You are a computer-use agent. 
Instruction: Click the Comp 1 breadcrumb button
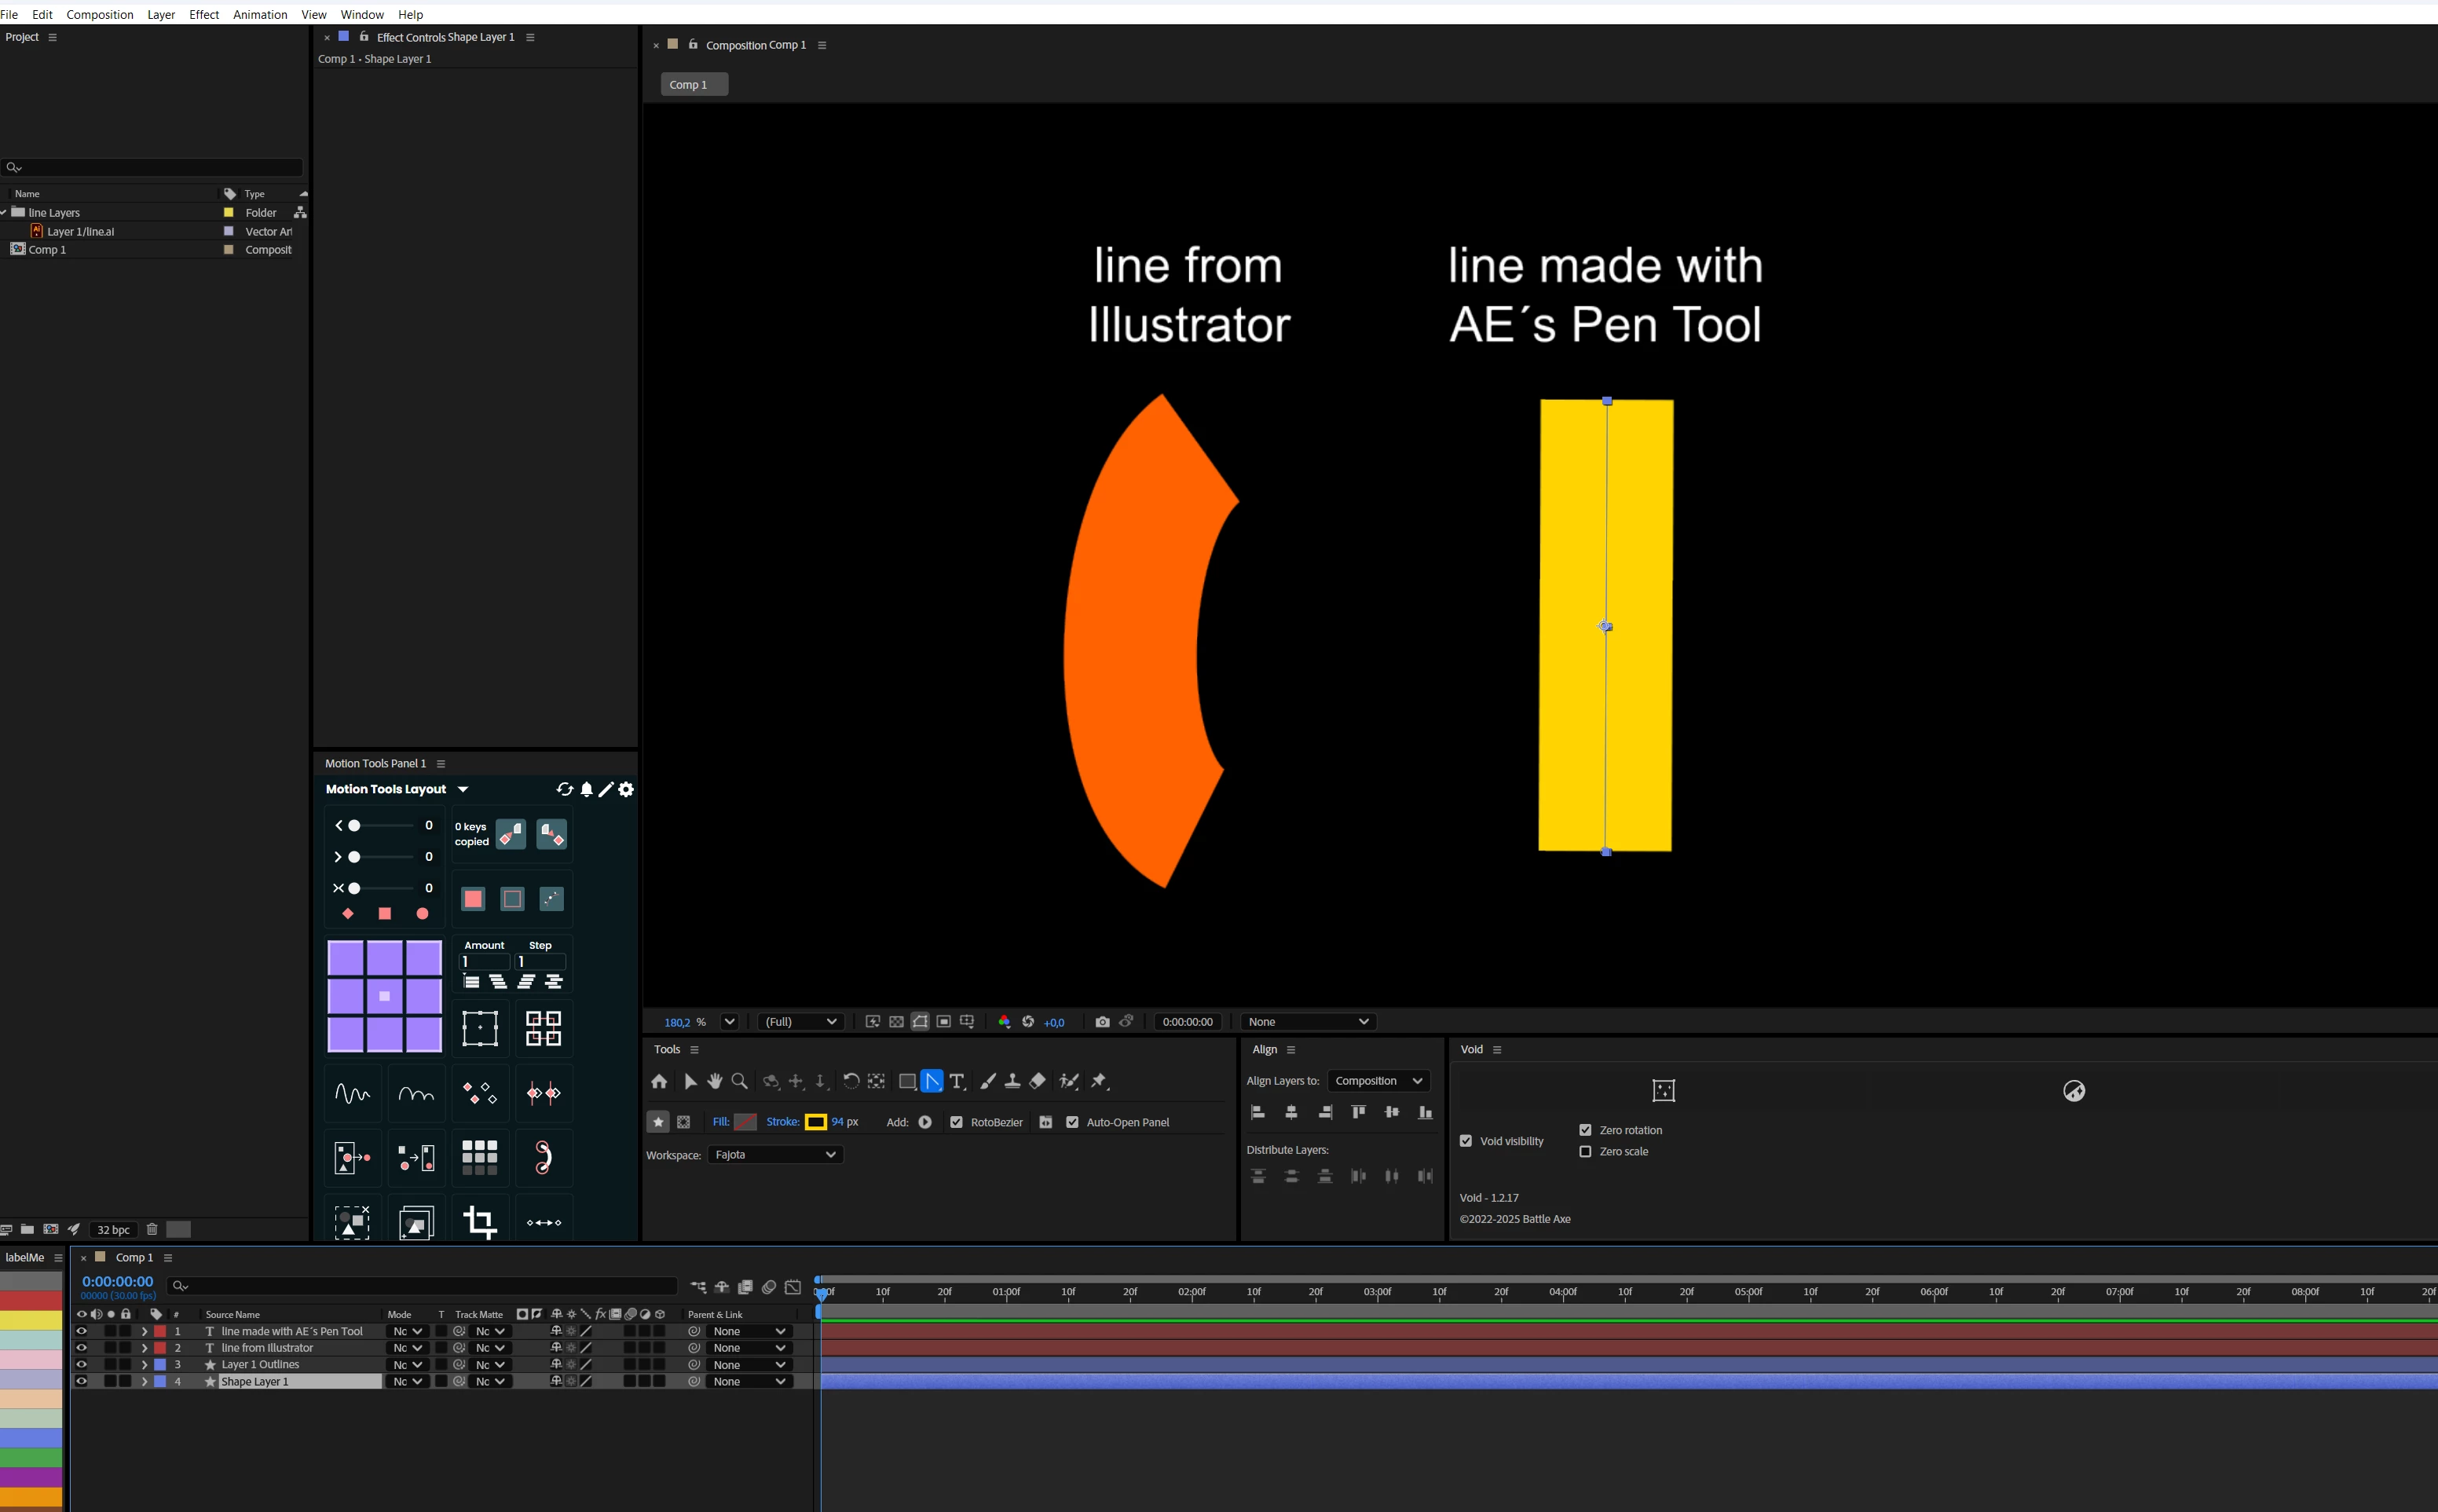point(693,85)
